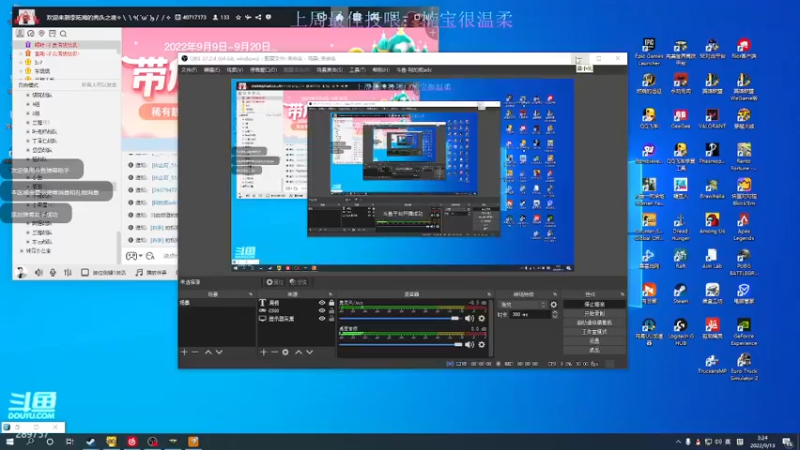Click the search icon in chat sidebar
The height and width of the screenshot is (450, 800).
pos(63,34)
